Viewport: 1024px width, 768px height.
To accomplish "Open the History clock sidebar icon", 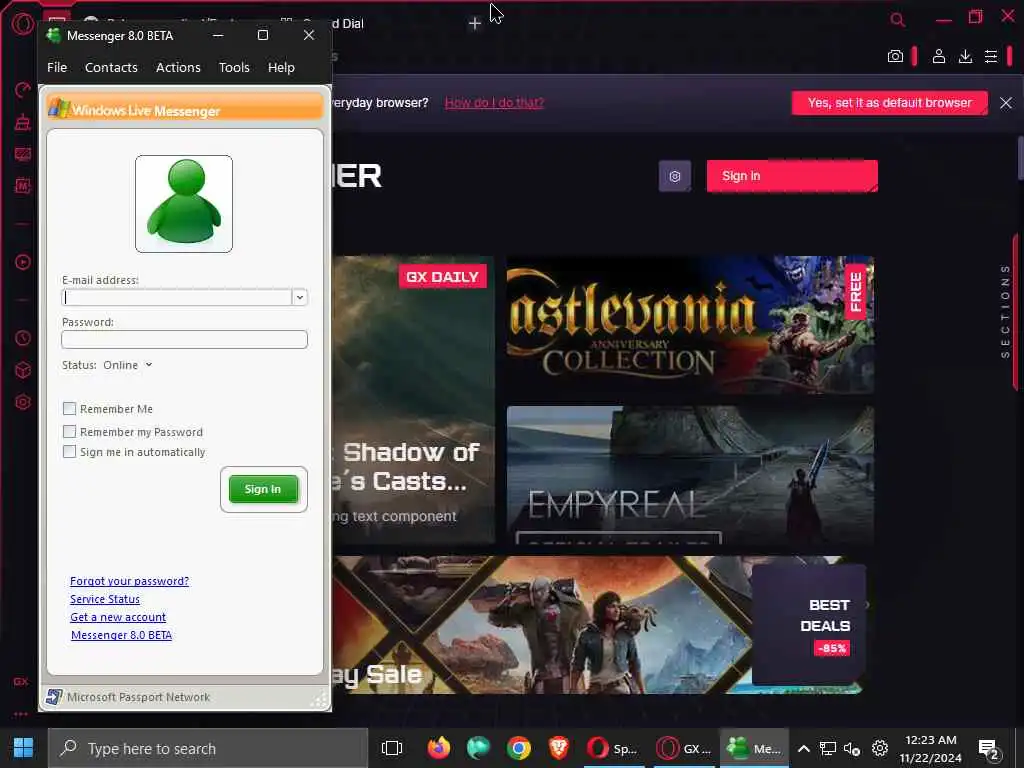I will (23, 338).
